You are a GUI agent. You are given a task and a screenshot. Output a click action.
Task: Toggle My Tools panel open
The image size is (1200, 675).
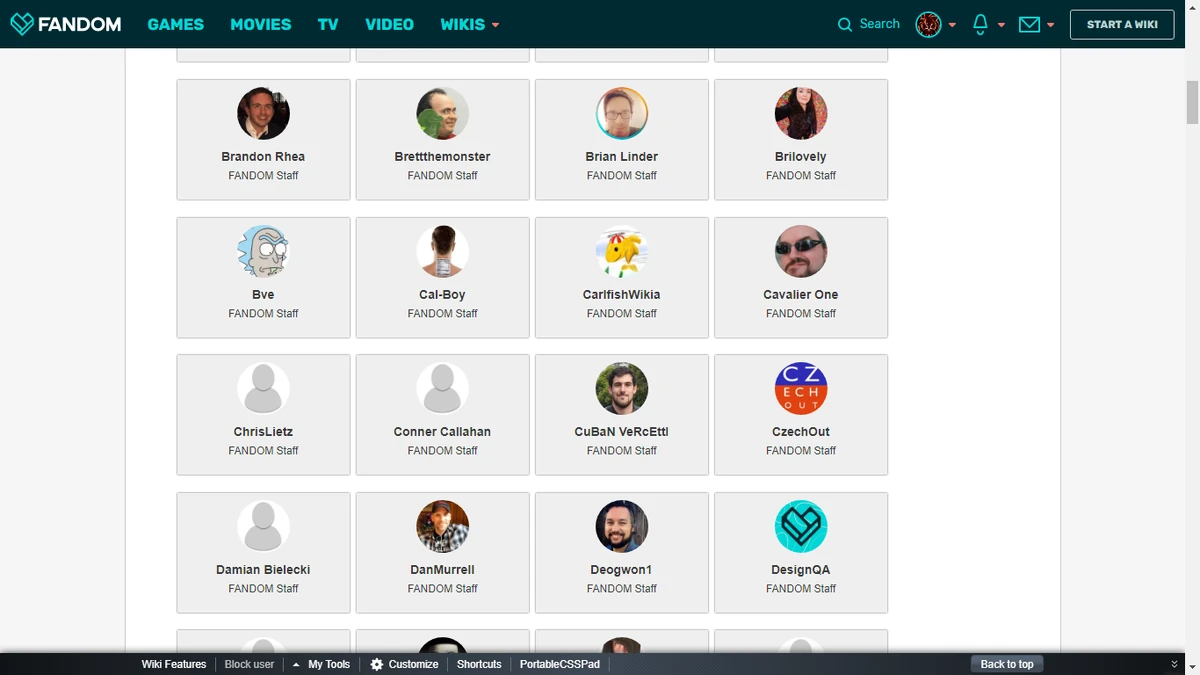pyautogui.click(x=295, y=664)
